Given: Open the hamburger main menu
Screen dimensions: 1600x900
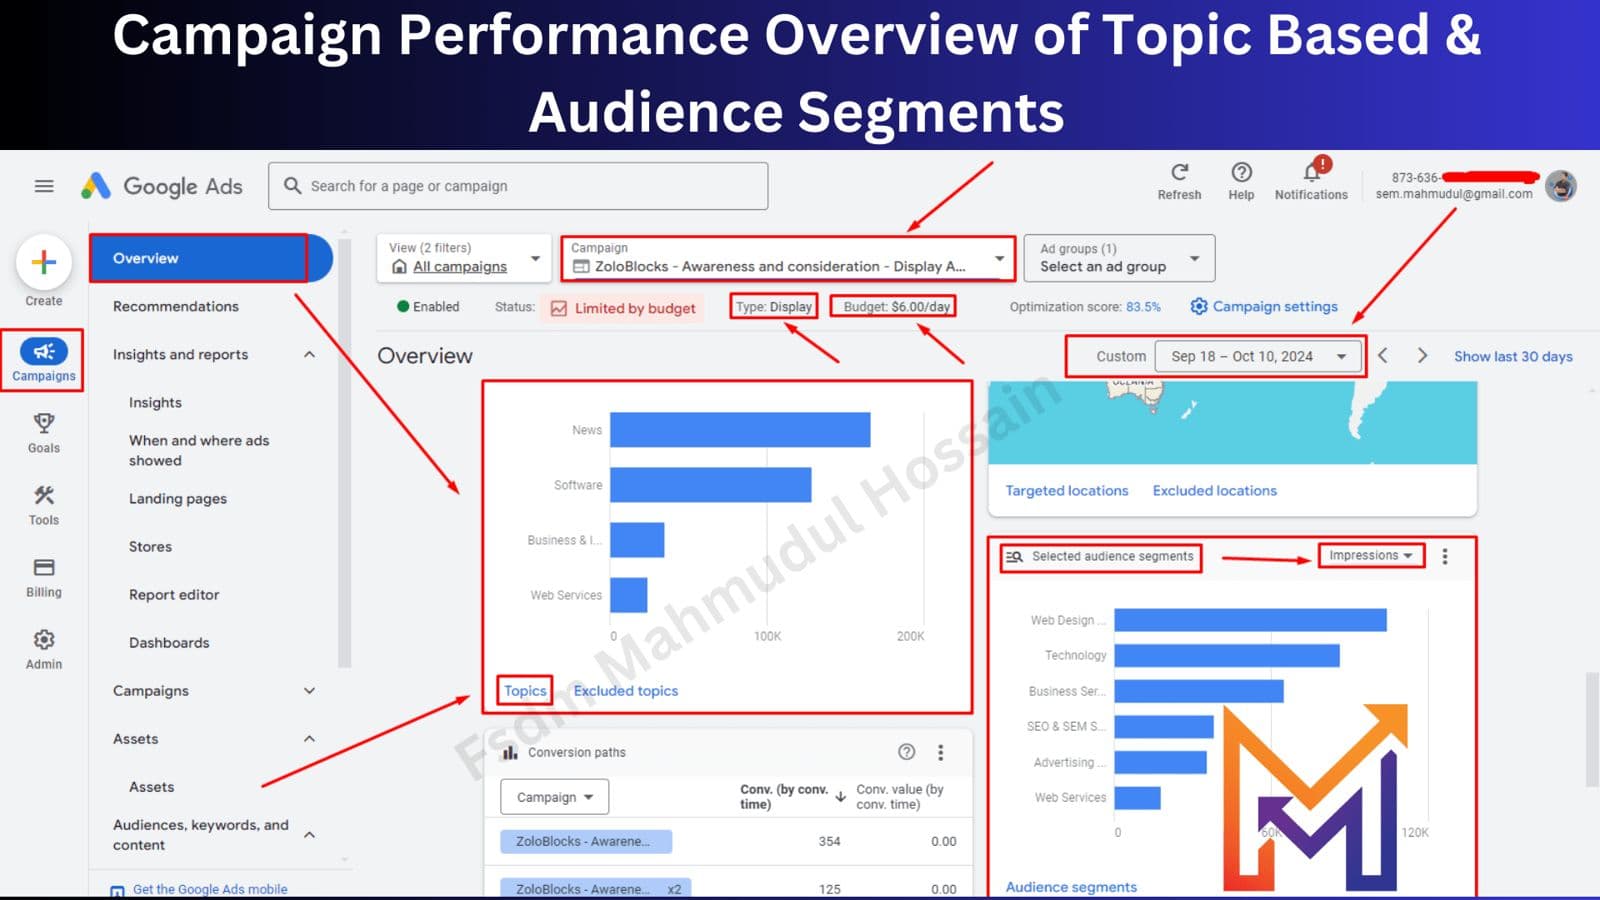Looking at the screenshot, I should pyautogui.click(x=44, y=186).
